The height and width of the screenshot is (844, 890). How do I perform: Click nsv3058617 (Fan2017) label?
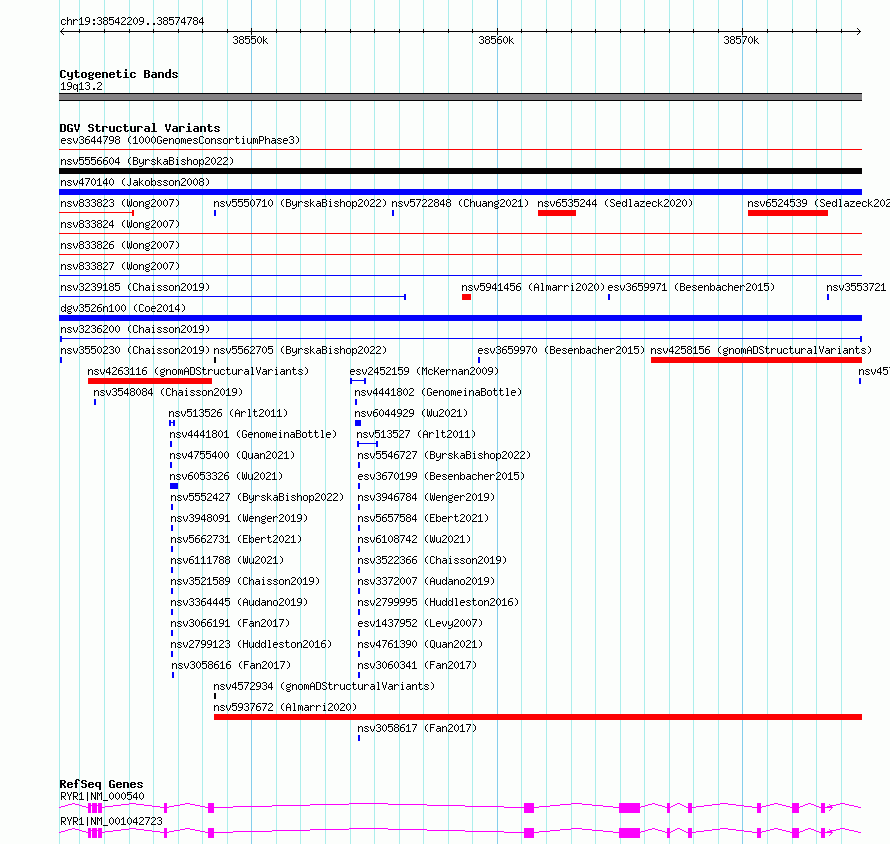(417, 728)
